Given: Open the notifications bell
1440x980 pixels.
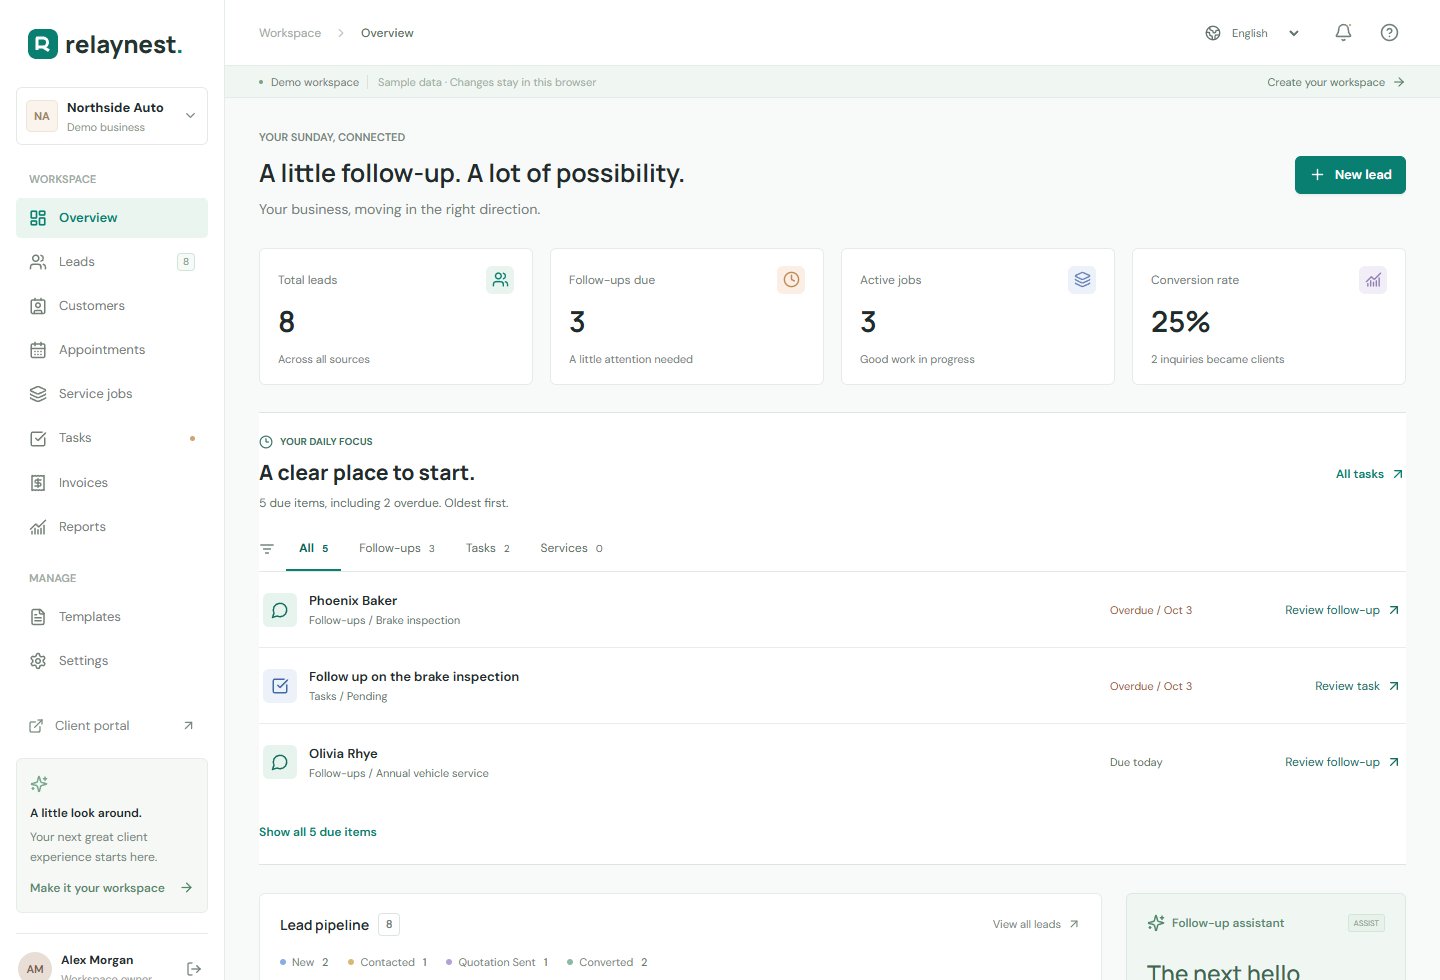Looking at the screenshot, I should click(x=1343, y=33).
